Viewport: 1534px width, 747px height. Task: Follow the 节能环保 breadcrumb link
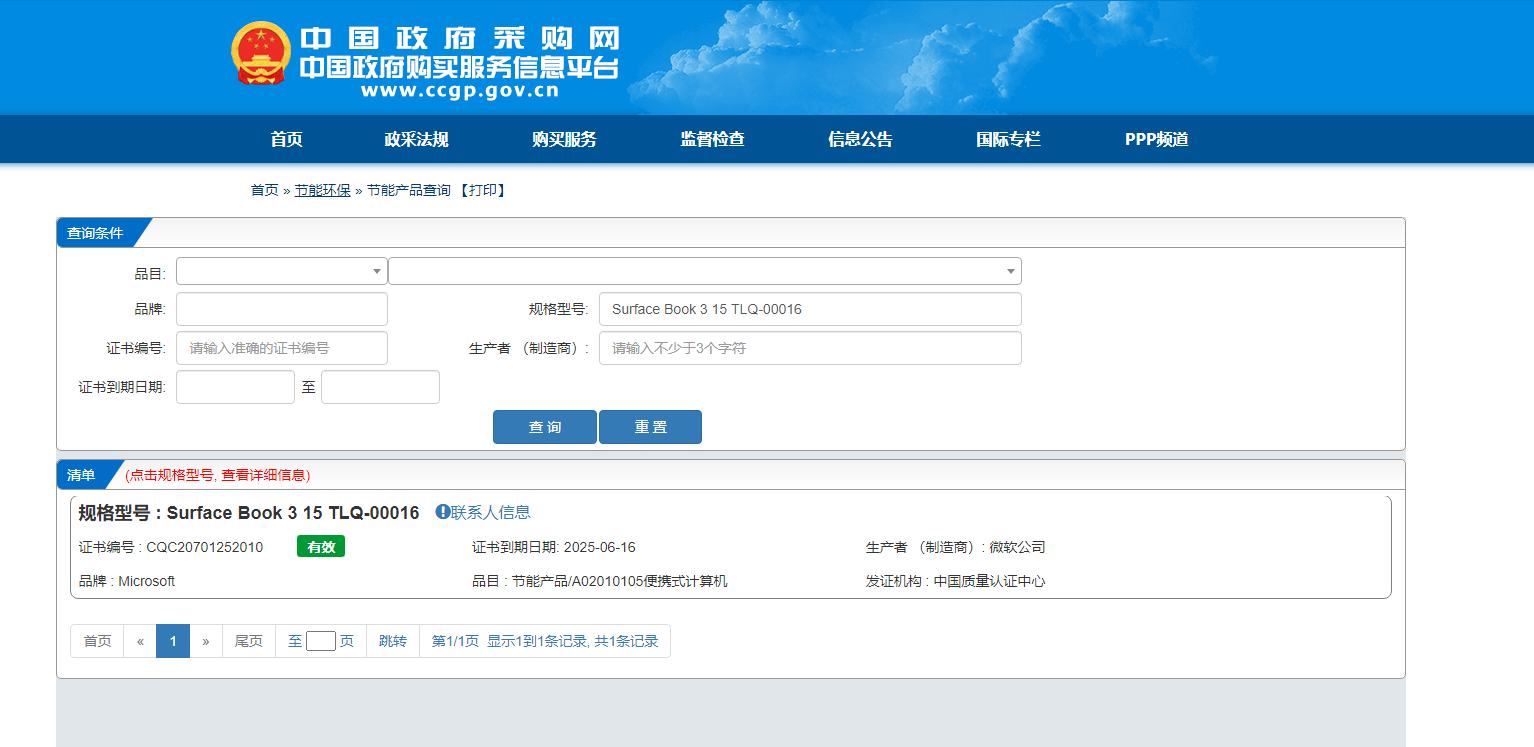(322, 190)
